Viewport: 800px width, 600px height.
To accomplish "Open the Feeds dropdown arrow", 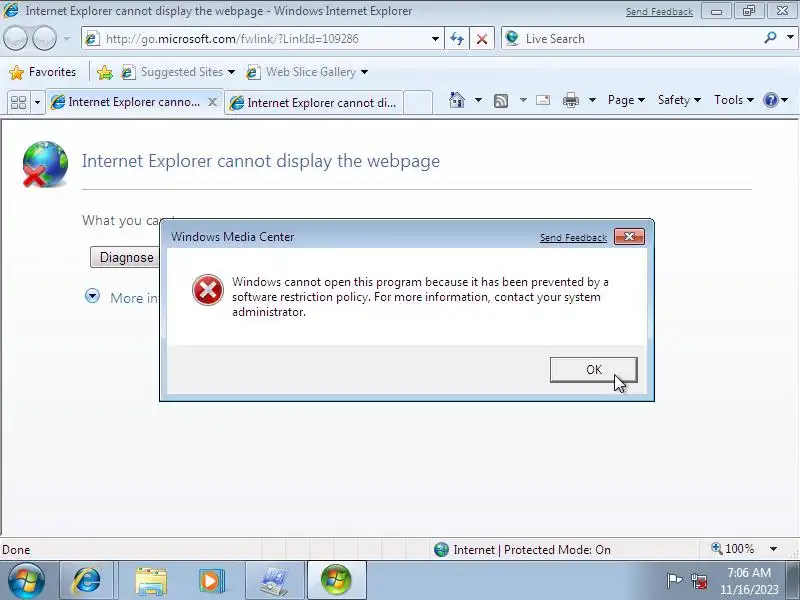I will click(x=523, y=100).
